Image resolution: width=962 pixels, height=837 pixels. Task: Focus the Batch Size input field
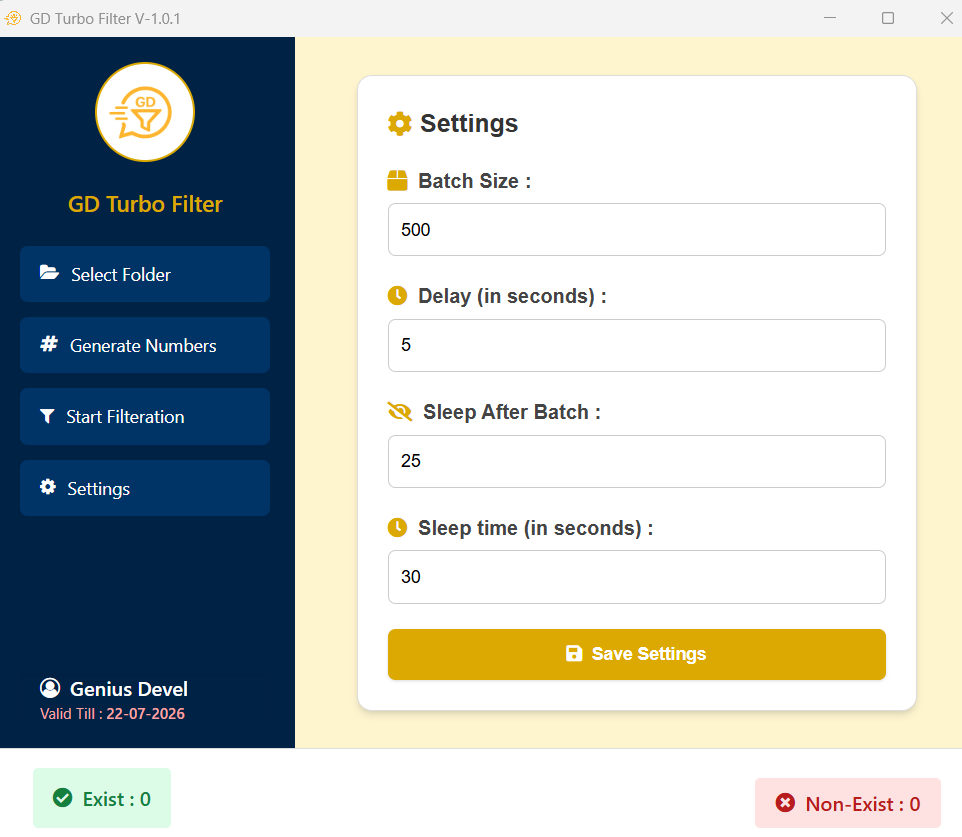click(636, 230)
